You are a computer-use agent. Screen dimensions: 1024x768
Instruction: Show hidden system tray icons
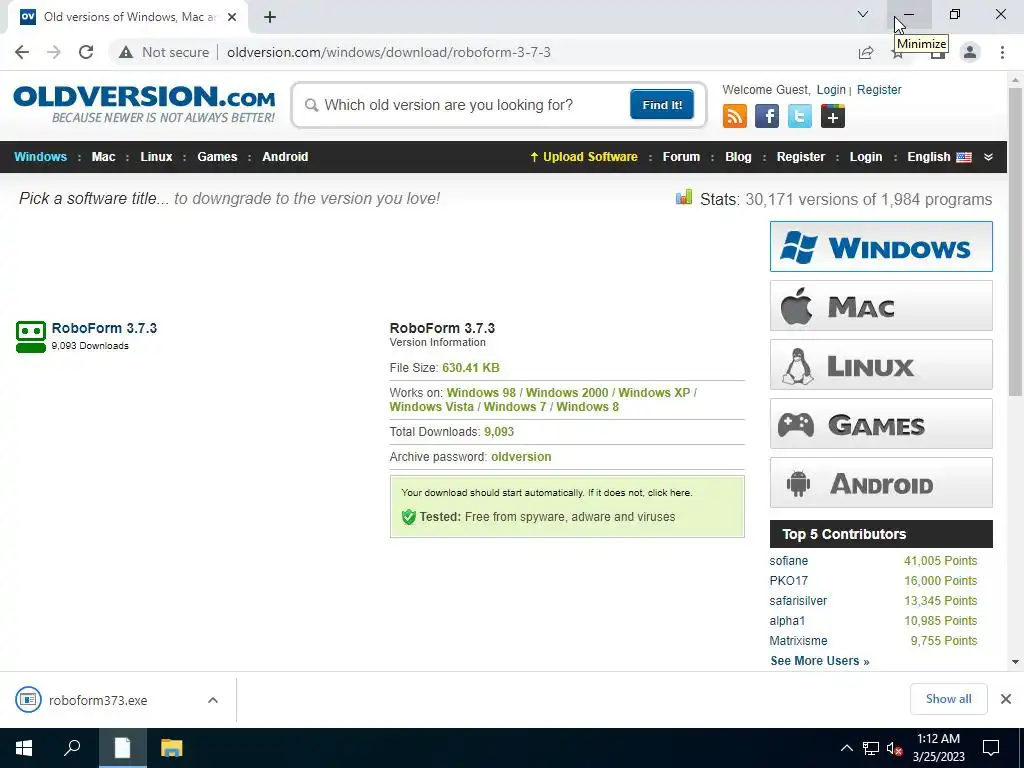pos(846,748)
